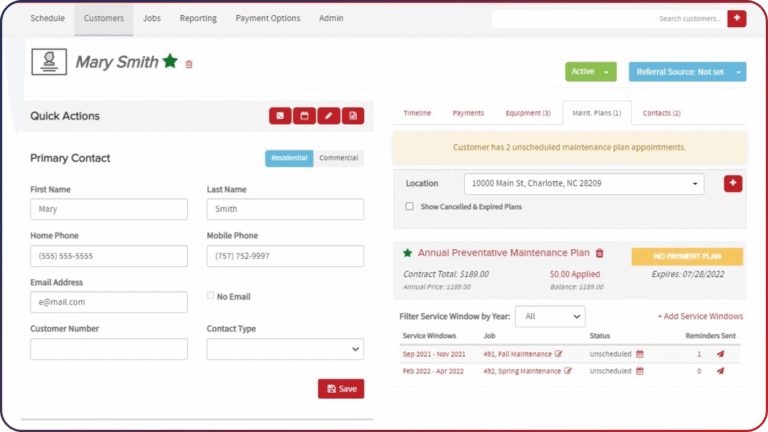The image size is (768, 432).
Task: Click the unscheduled maintenance plan appointments banner
Action: [x=570, y=147]
